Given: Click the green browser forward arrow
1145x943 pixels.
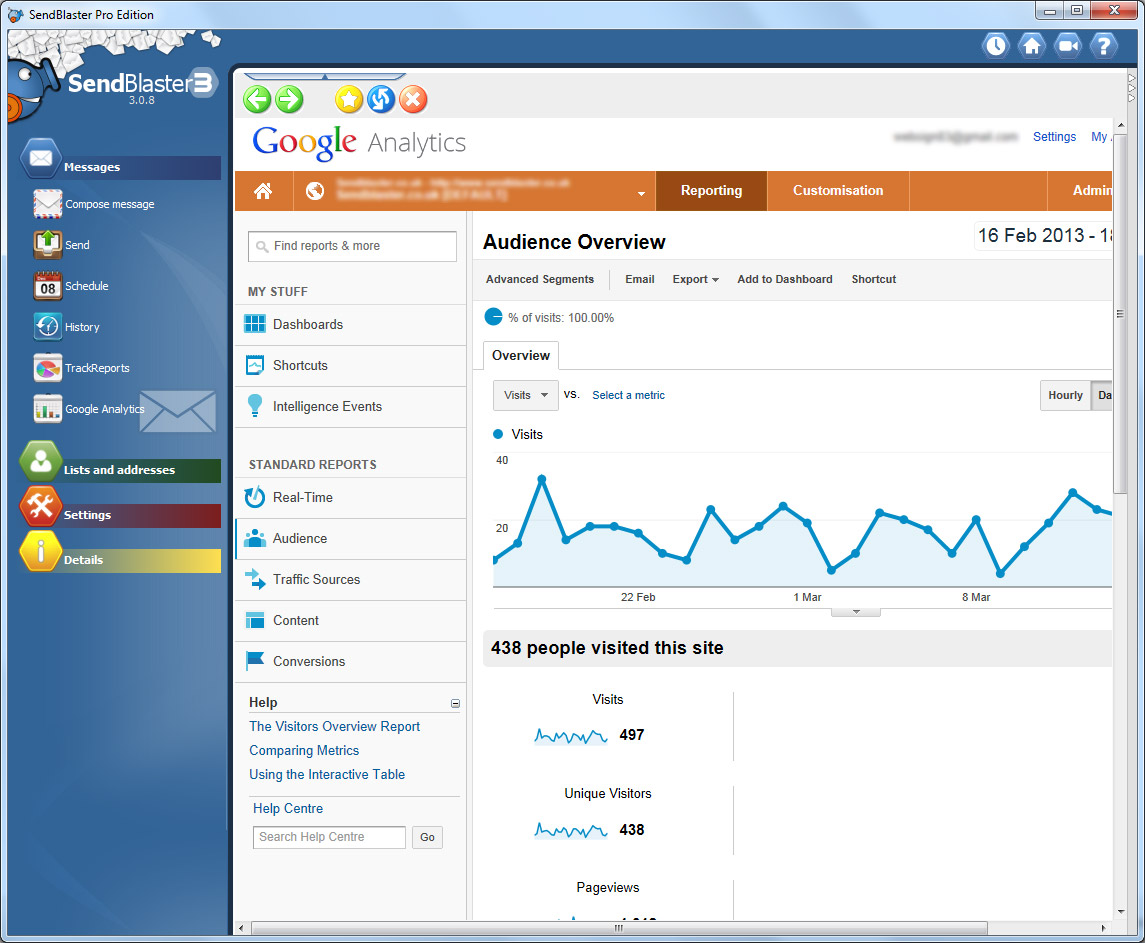Looking at the screenshot, I should click(x=289, y=99).
